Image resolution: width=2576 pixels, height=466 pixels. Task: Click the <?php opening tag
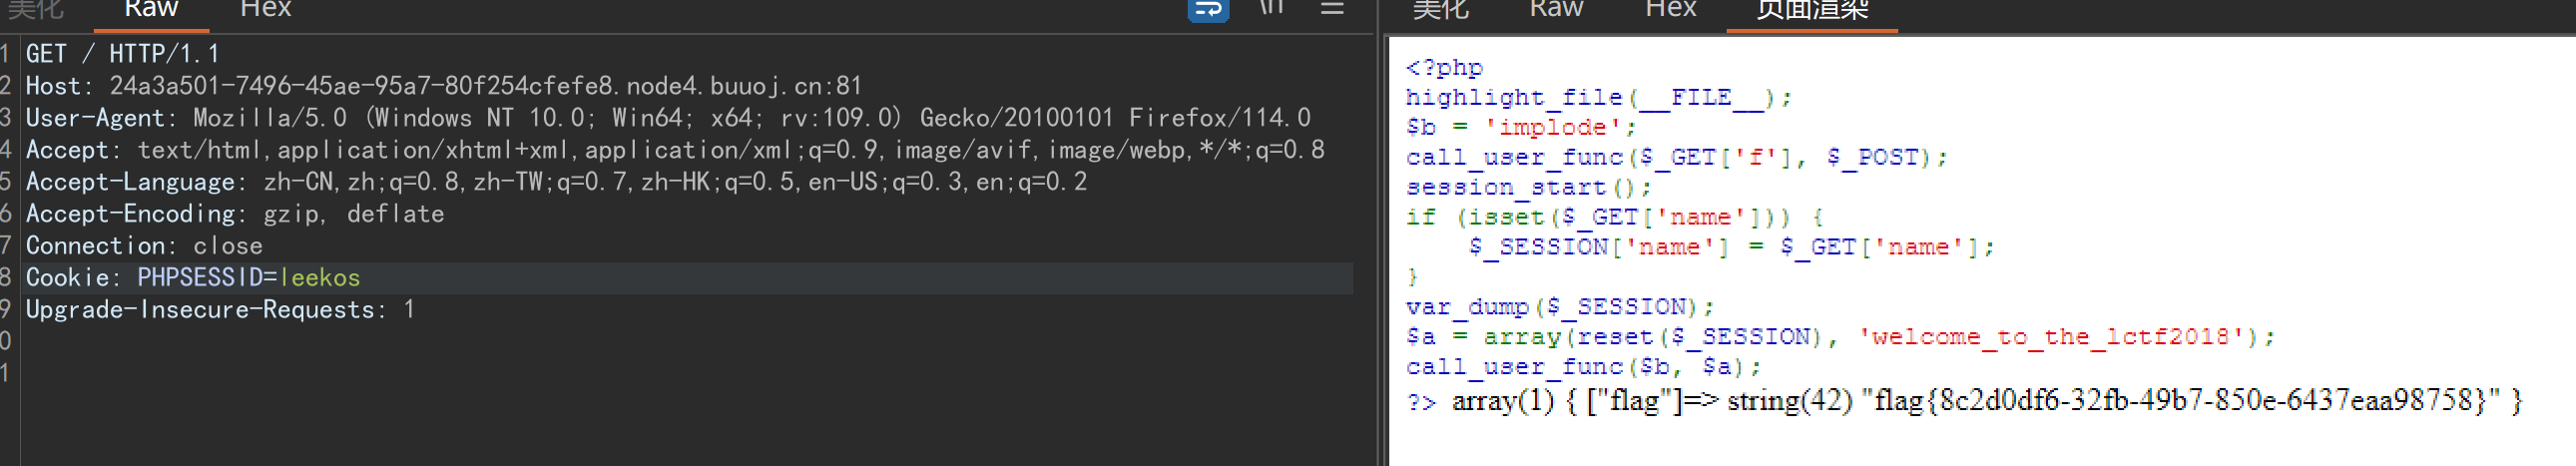coord(1444,68)
